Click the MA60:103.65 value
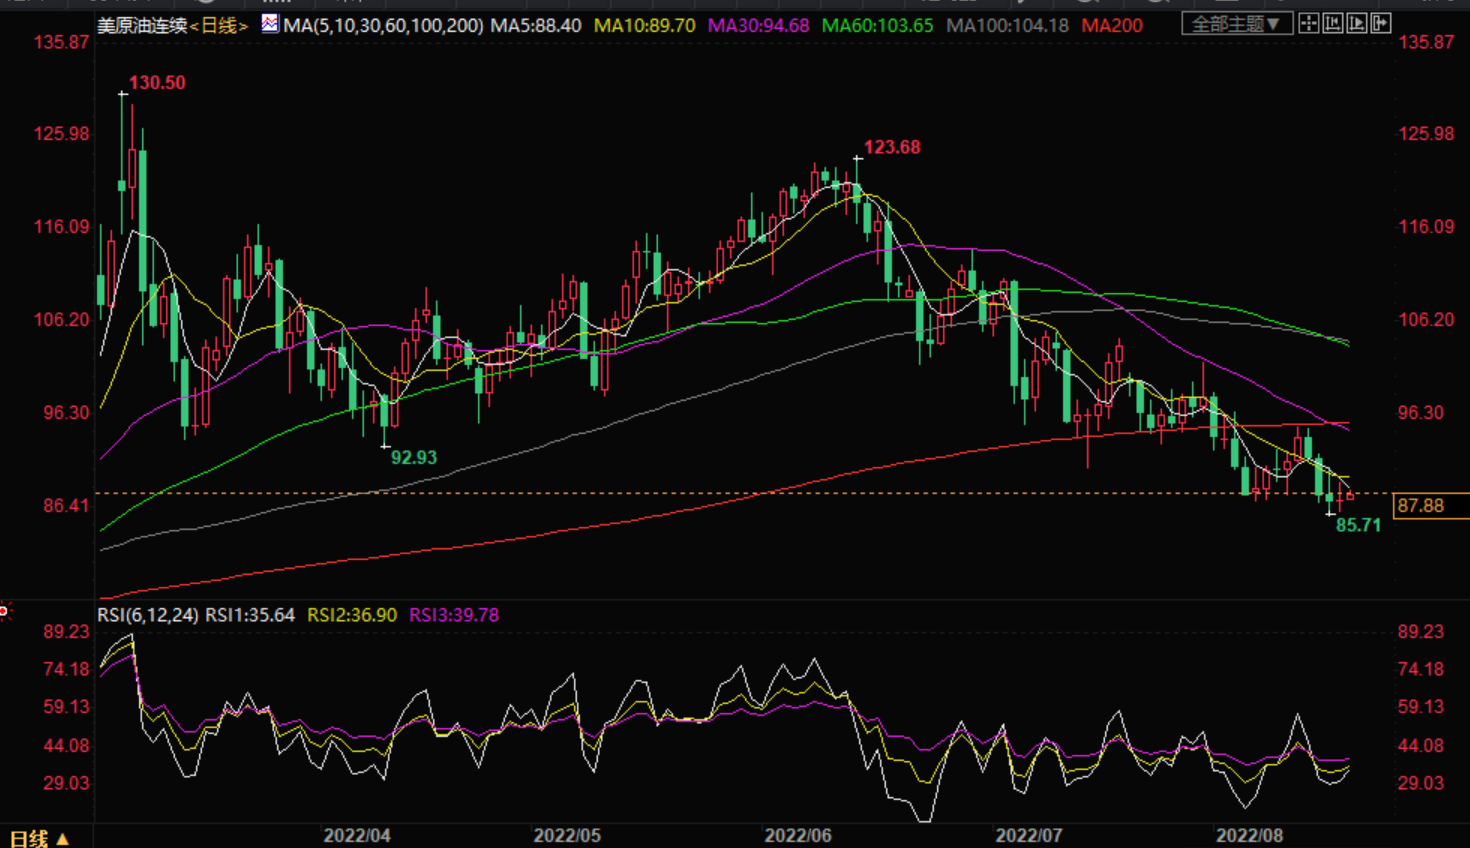This screenshot has width=1470, height=848. coord(877,25)
